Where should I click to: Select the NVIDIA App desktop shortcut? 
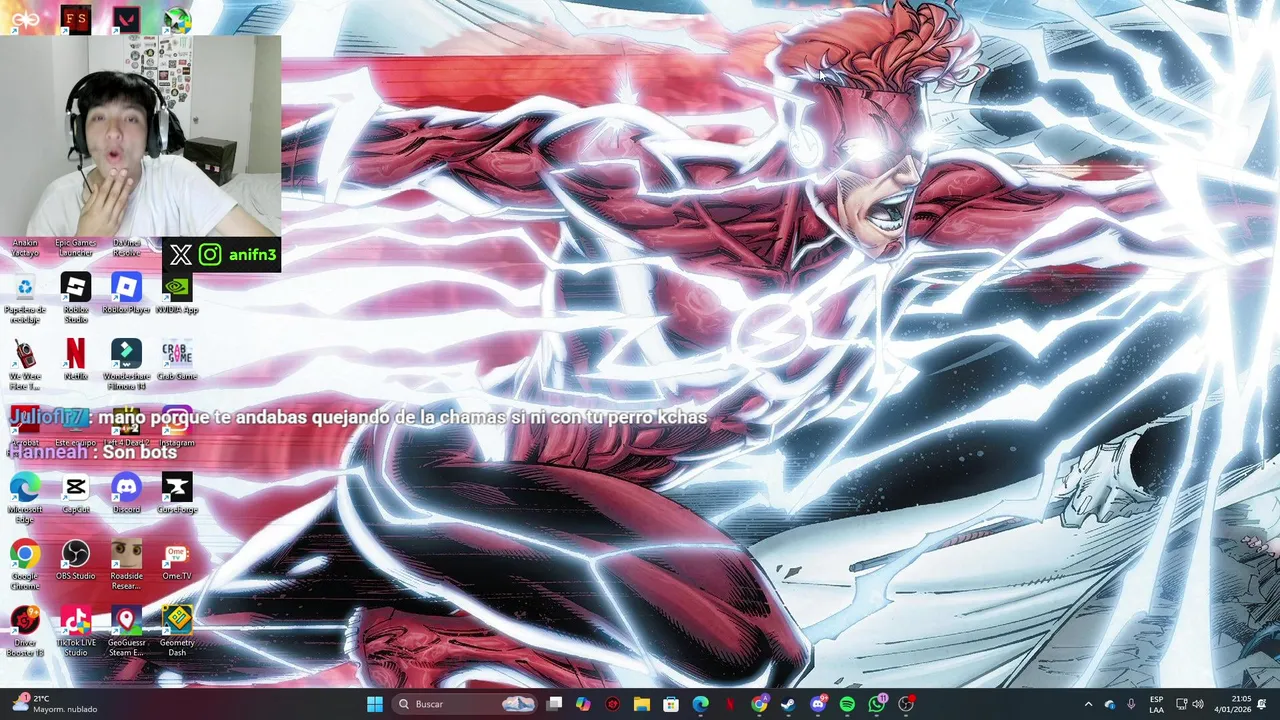pyautogui.click(x=177, y=294)
